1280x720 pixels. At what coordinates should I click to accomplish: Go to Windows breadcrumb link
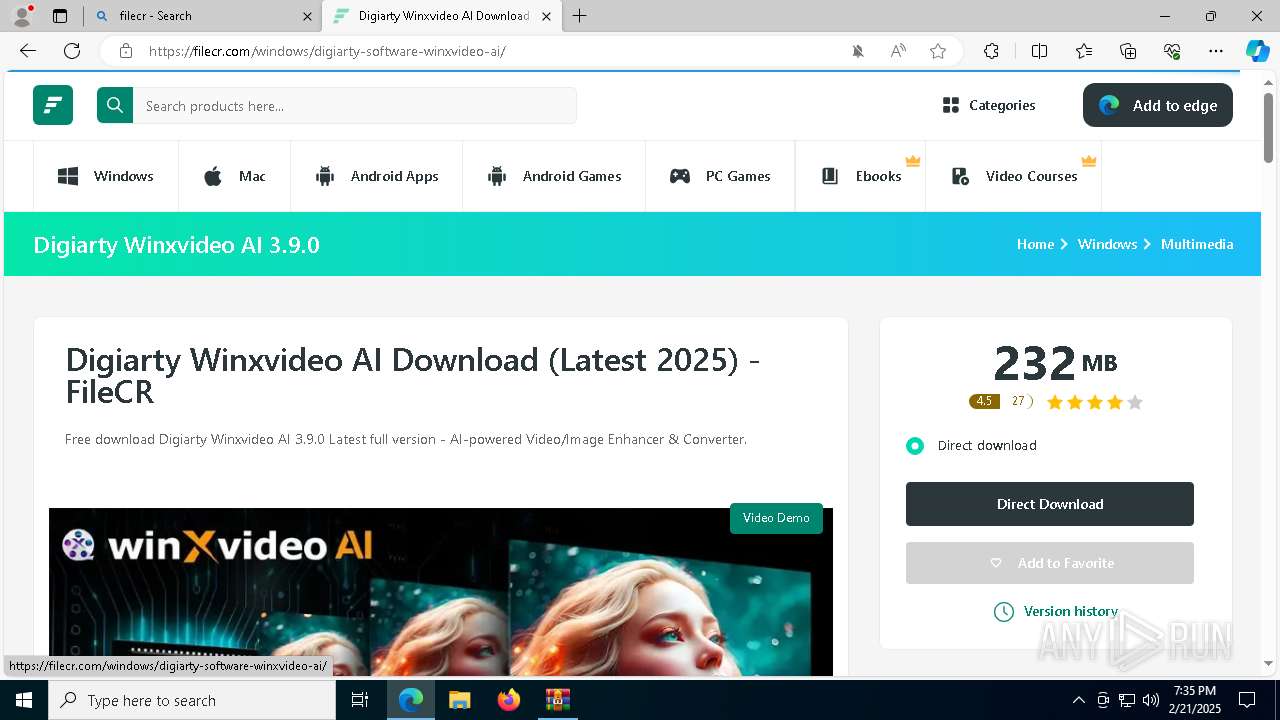pos(1107,244)
